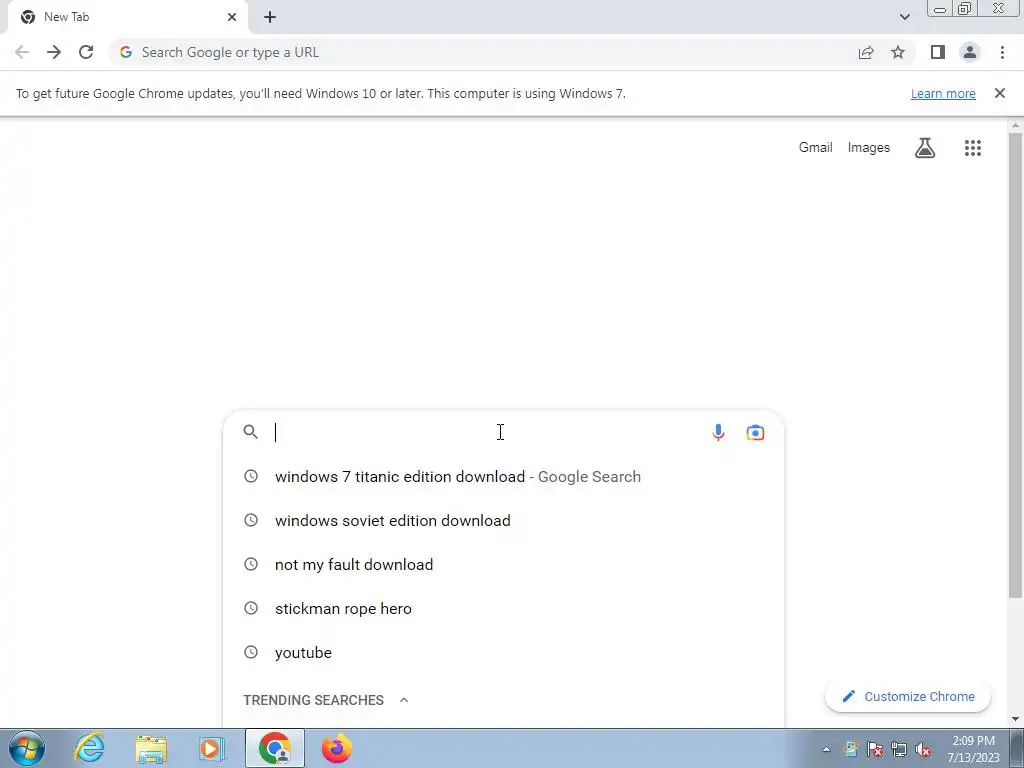Start voice search with microphone icon

click(718, 432)
